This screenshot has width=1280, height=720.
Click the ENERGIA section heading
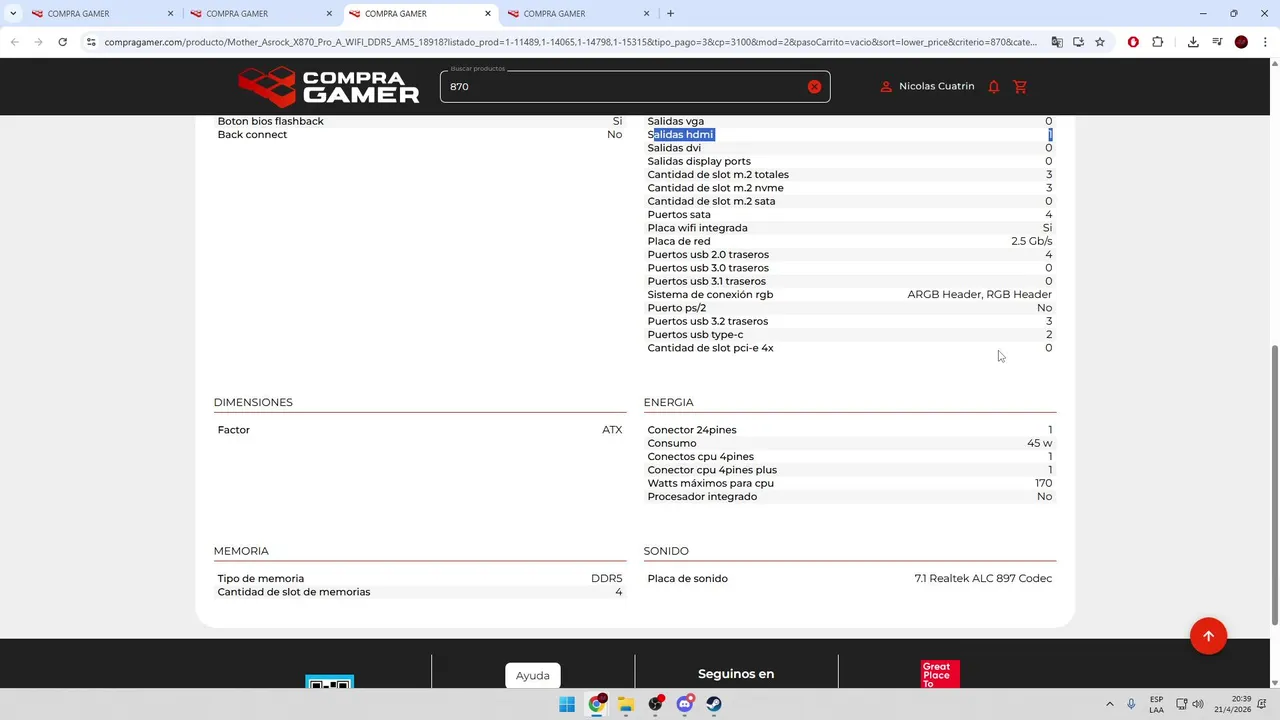[669, 402]
